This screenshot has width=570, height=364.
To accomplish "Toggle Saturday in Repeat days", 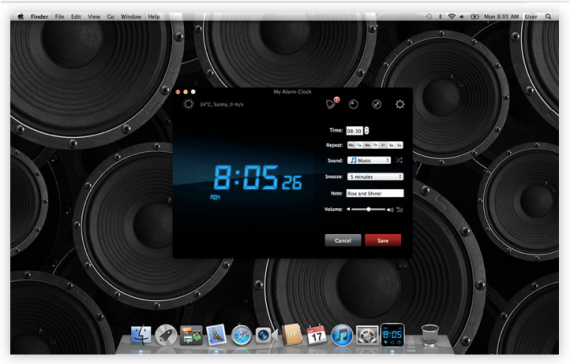I will point(391,145).
